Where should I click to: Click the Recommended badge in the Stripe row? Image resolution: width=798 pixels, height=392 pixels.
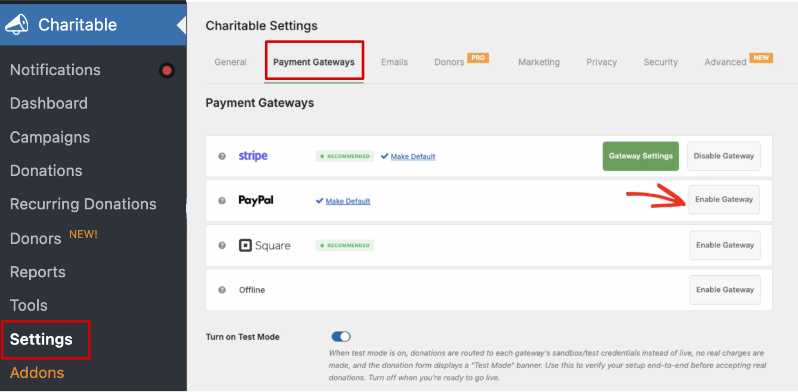click(345, 156)
